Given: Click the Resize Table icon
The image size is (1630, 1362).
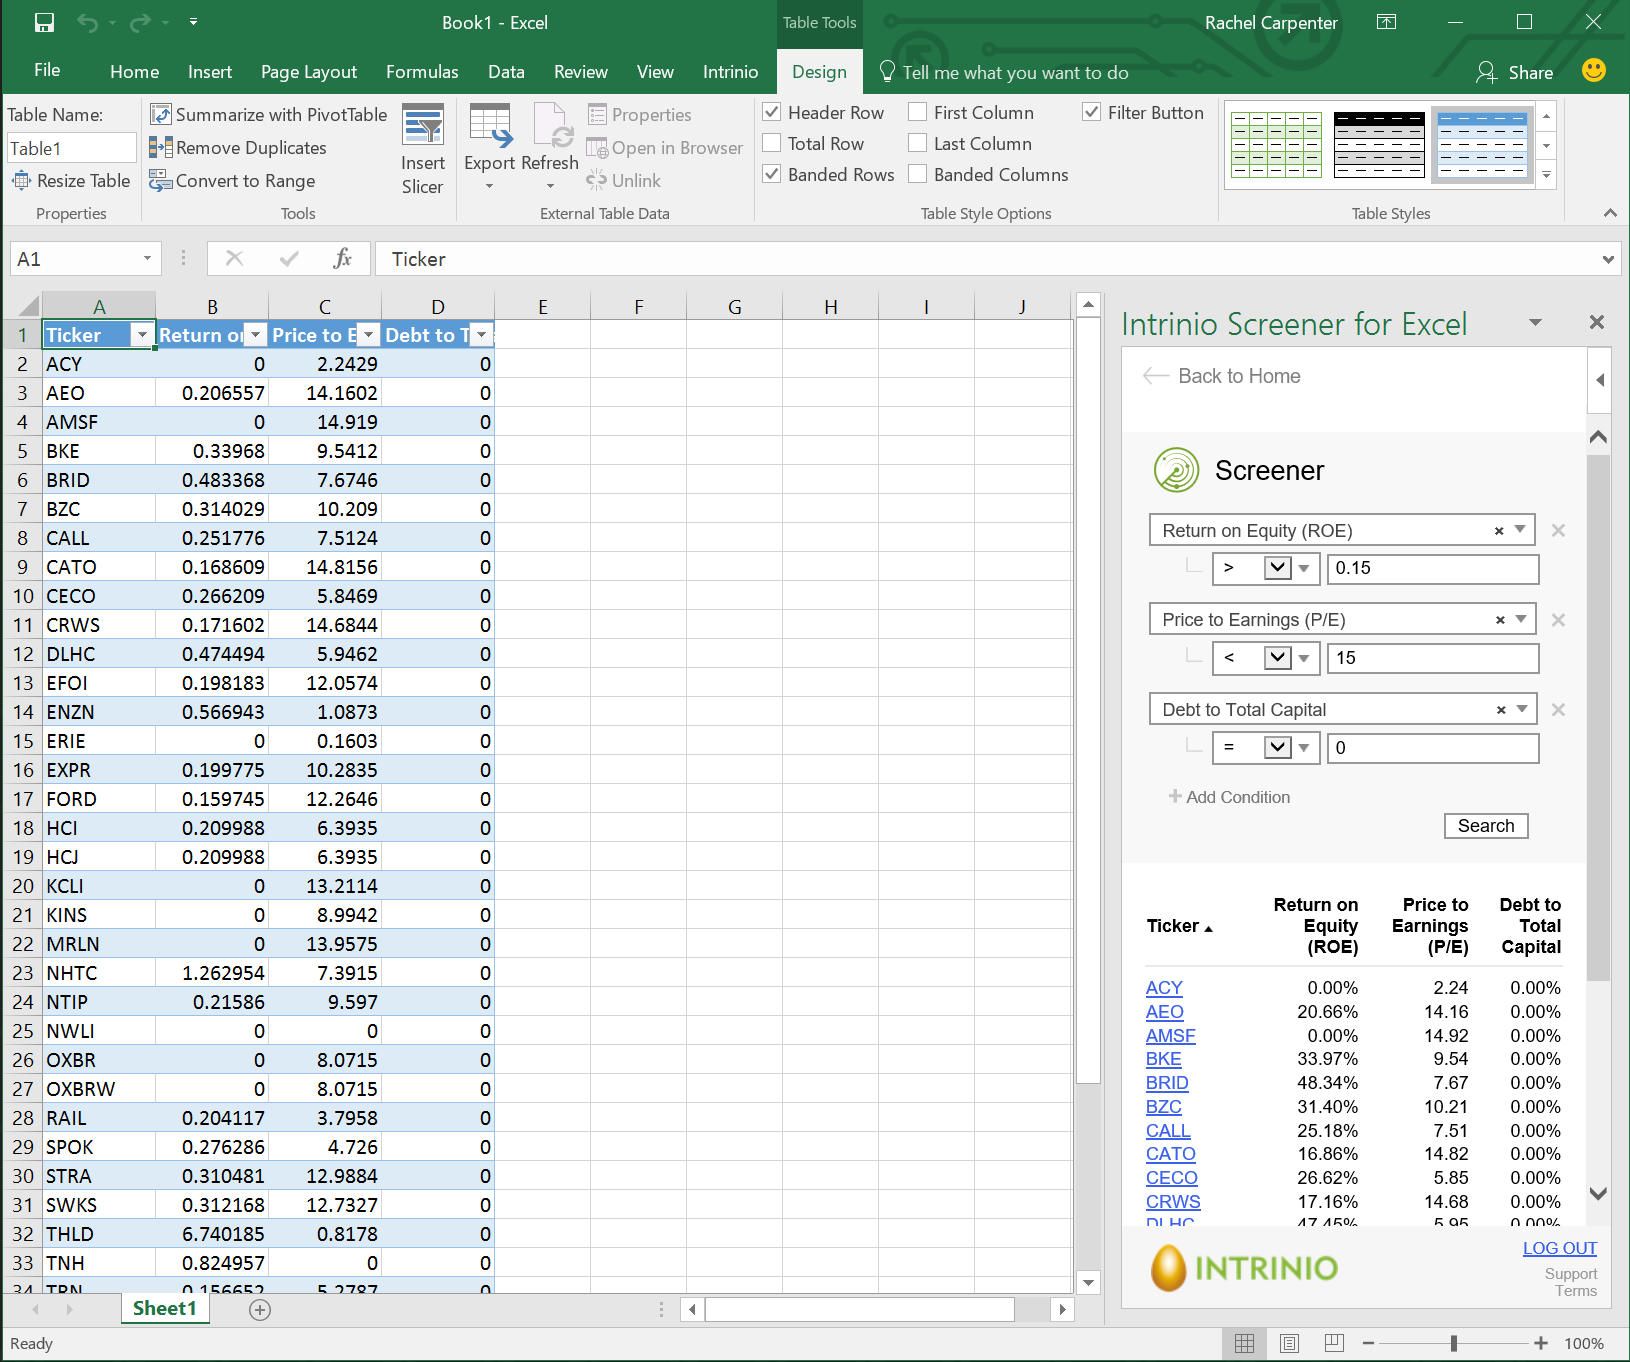Looking at the screenshot, I should tap(22, 181).
